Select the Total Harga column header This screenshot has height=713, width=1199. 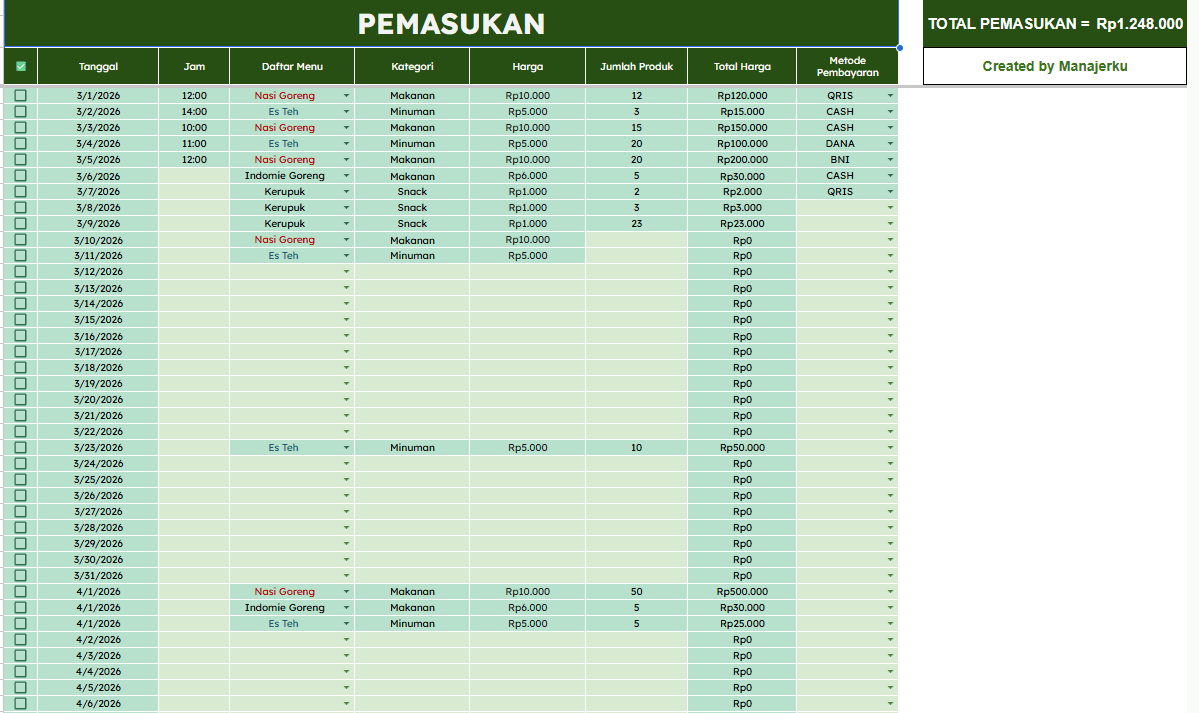[742, 67]
